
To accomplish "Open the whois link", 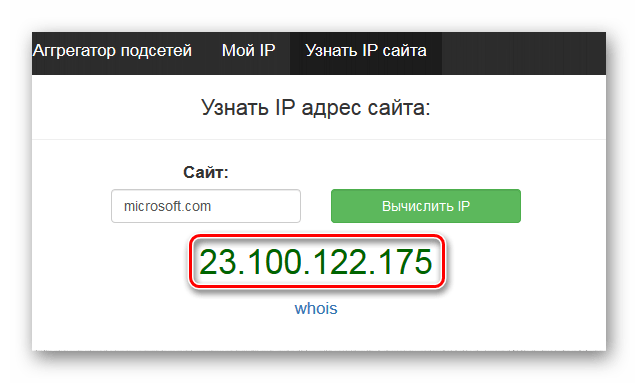I will tap(316, 309).
